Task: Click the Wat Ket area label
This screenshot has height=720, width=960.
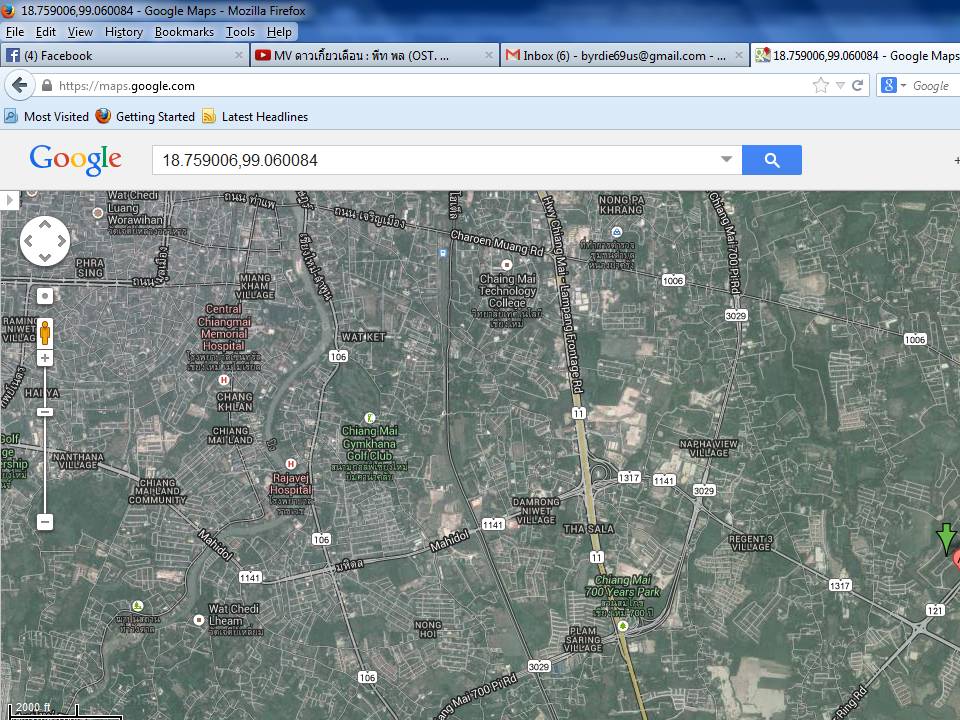Action: click(364, 337)
